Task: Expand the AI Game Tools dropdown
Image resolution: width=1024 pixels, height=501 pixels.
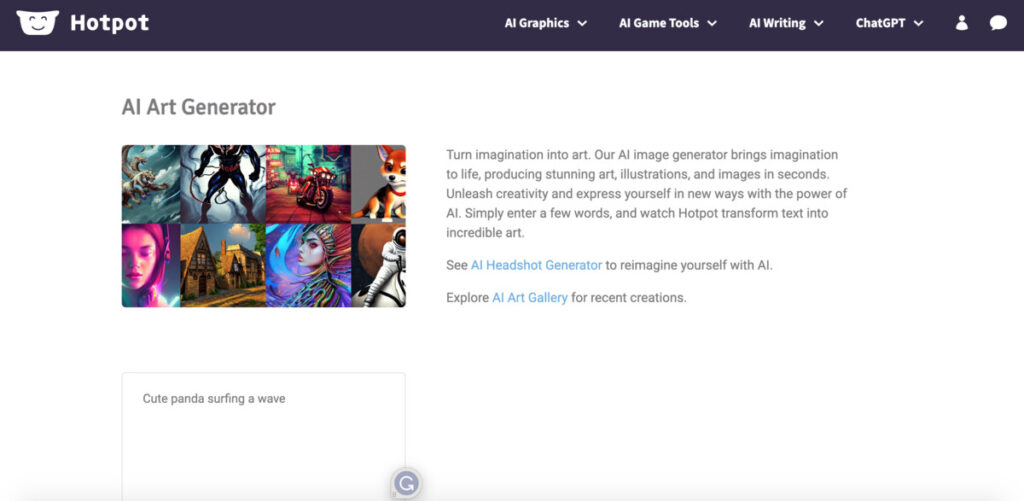Action: (668, 23)
